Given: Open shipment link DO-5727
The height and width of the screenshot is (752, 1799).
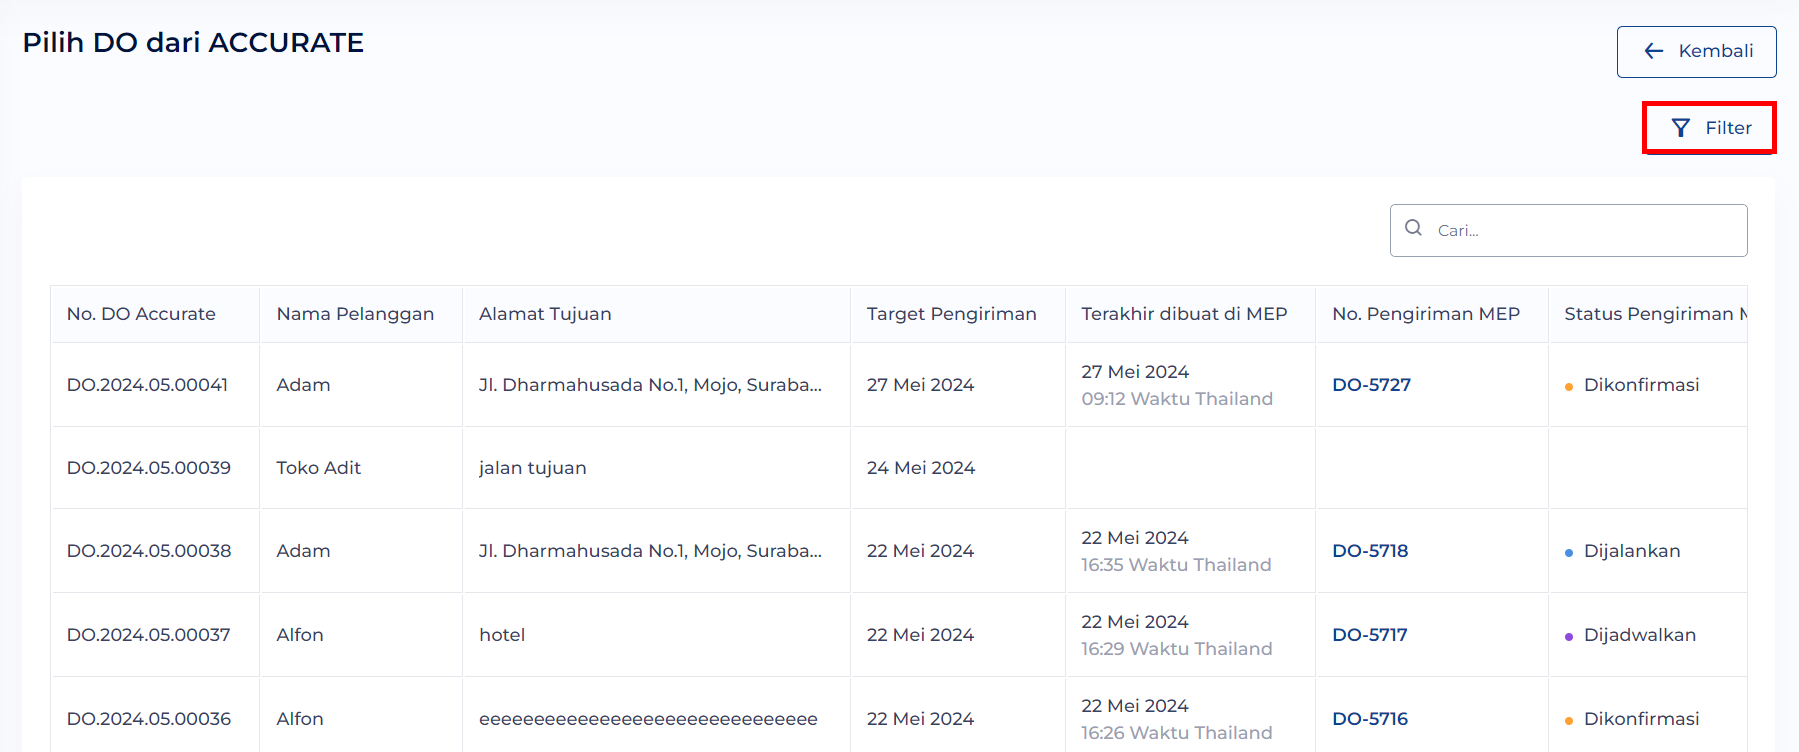Looking at the screenshot, I should [1371, 385].
